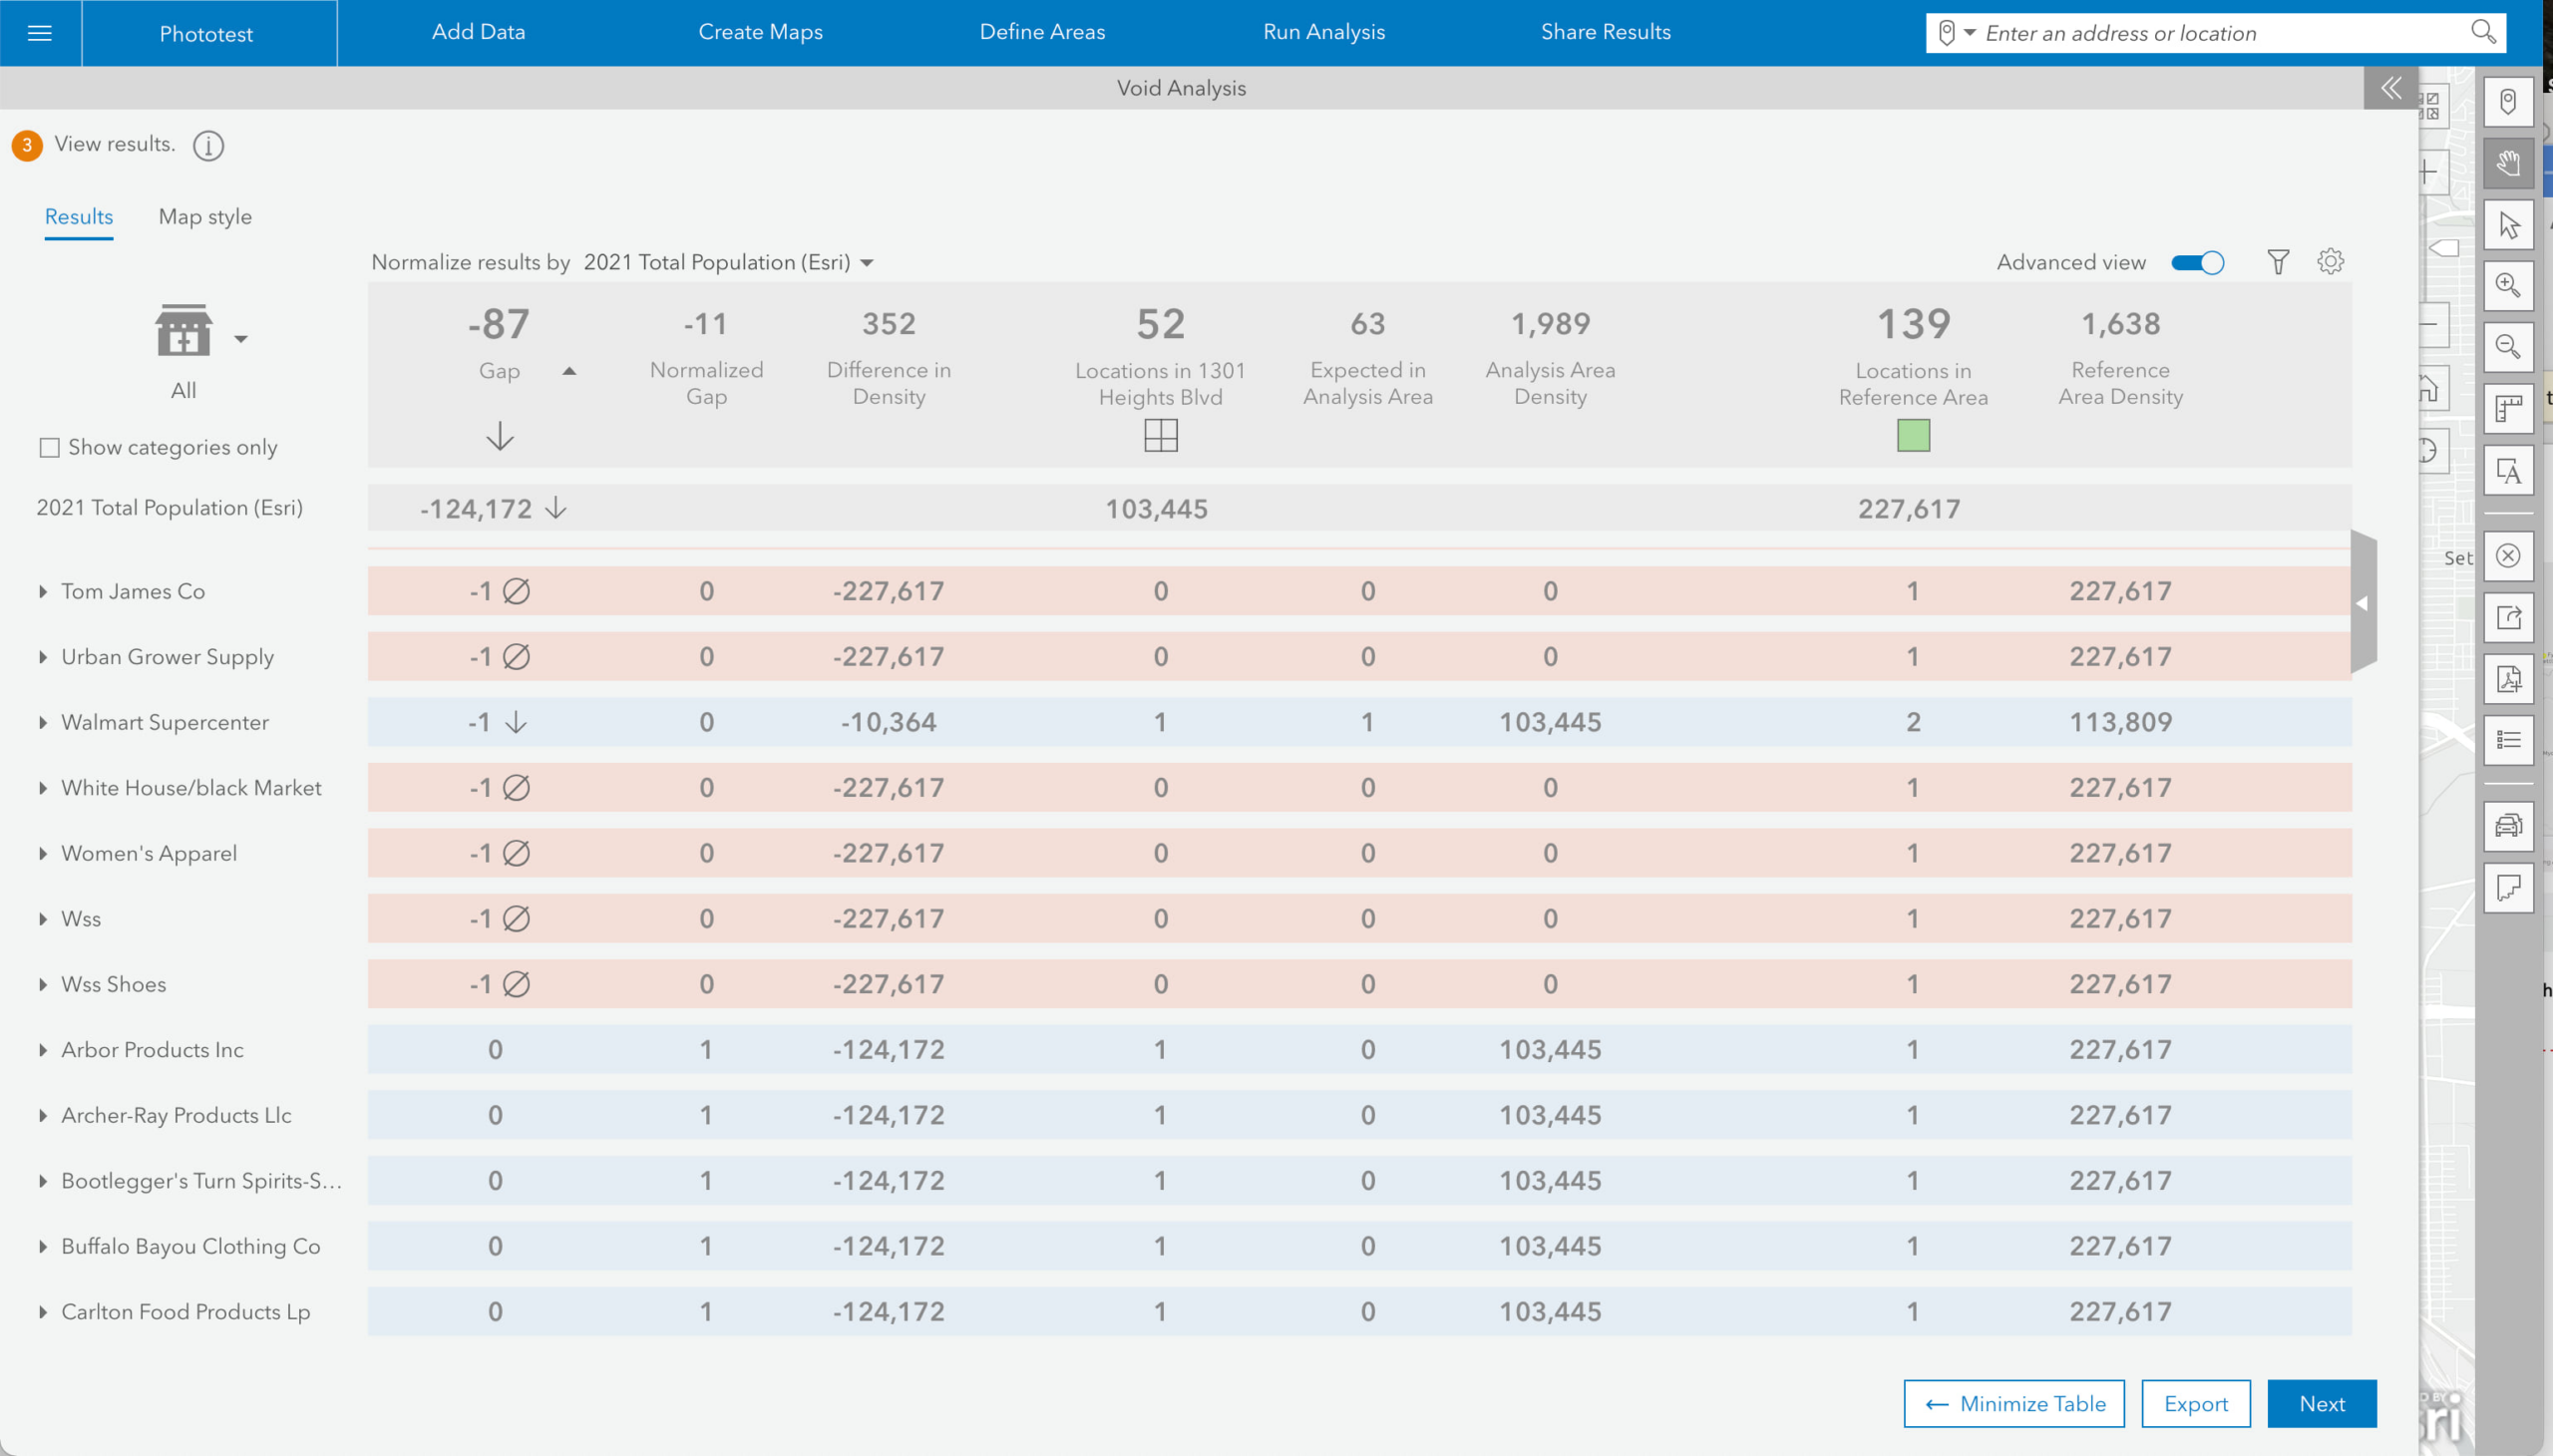Click the location pin search icon

(1948, 33)
